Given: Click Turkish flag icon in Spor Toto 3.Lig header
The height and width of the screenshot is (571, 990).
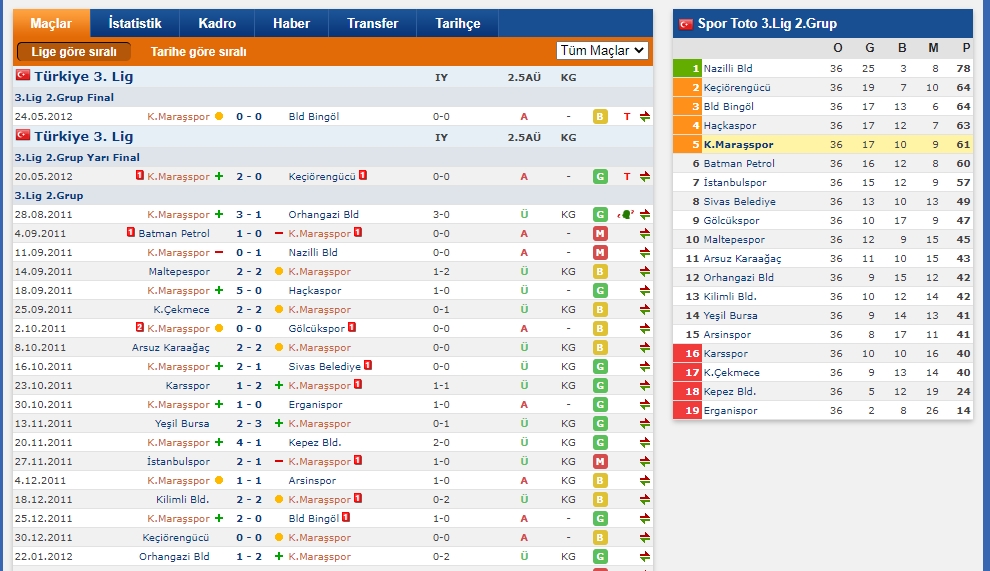Looking at the screenshot, I should click(x=686, y=24).
